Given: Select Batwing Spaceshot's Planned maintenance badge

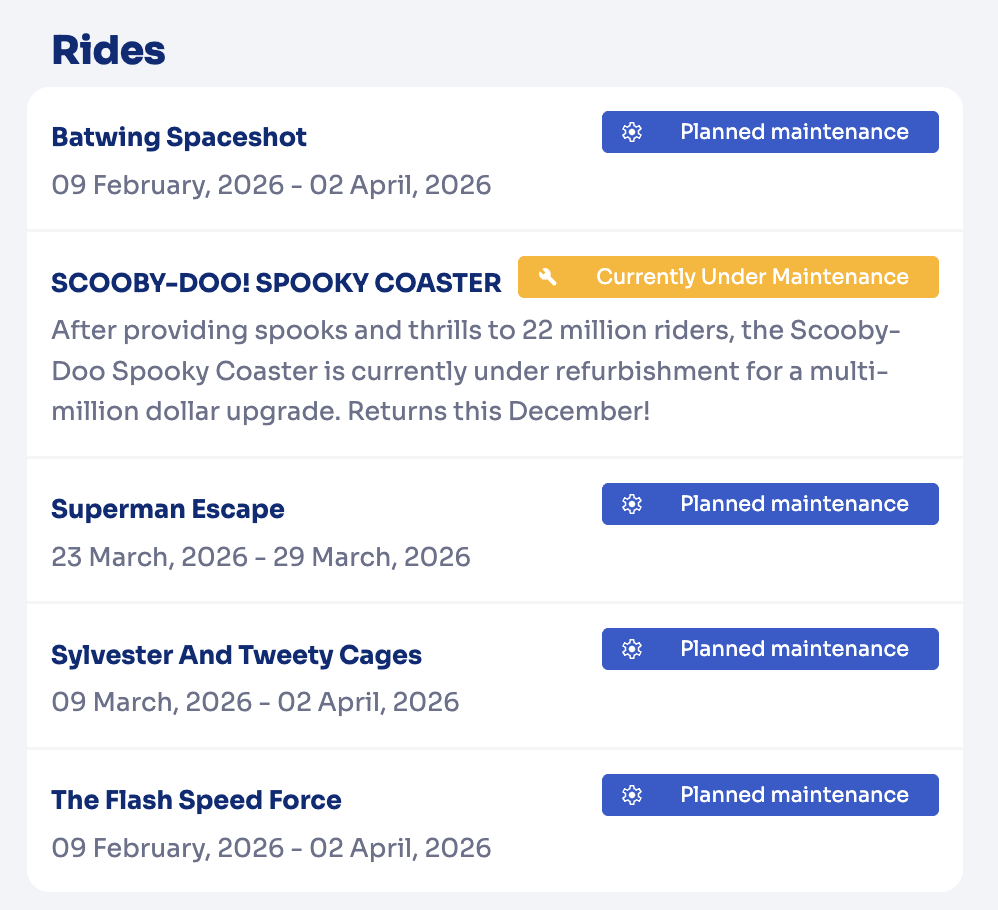Looking at the screenshot, I should point(770,132).
